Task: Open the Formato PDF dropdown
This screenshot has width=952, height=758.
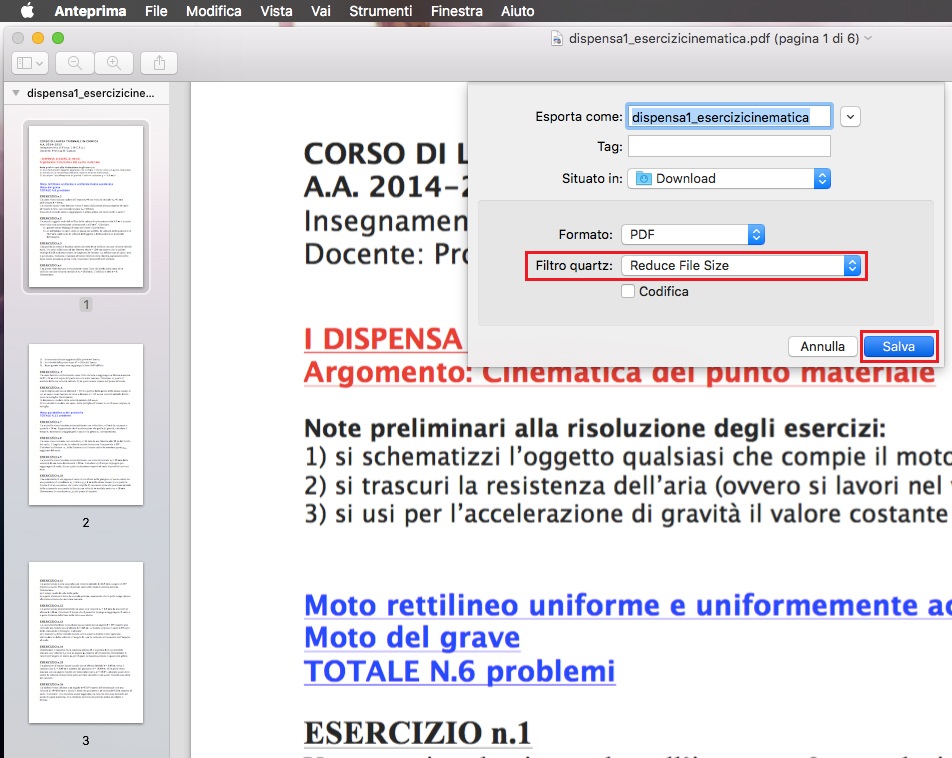Action: tap(692, 234)
